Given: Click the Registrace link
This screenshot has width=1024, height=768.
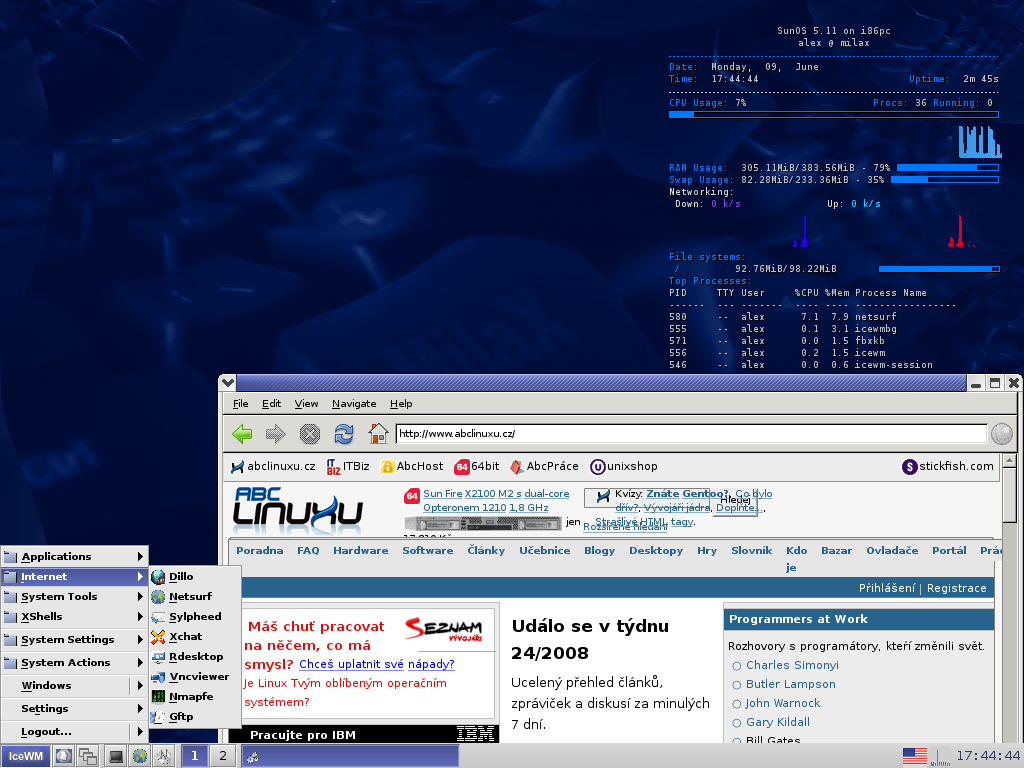Looking at the screenshot, I should pyautogui.click(x=956, y=588).
